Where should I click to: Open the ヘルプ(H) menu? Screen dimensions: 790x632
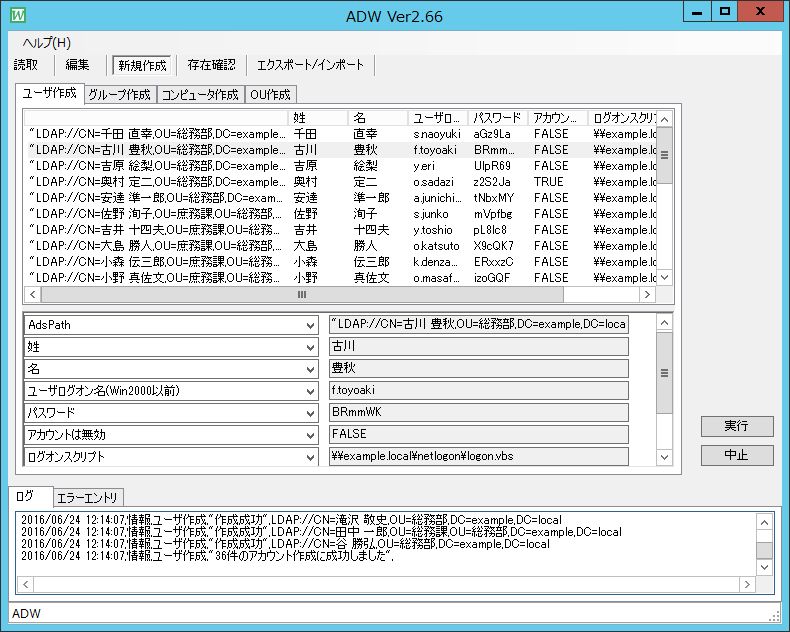tap(47, 43)
